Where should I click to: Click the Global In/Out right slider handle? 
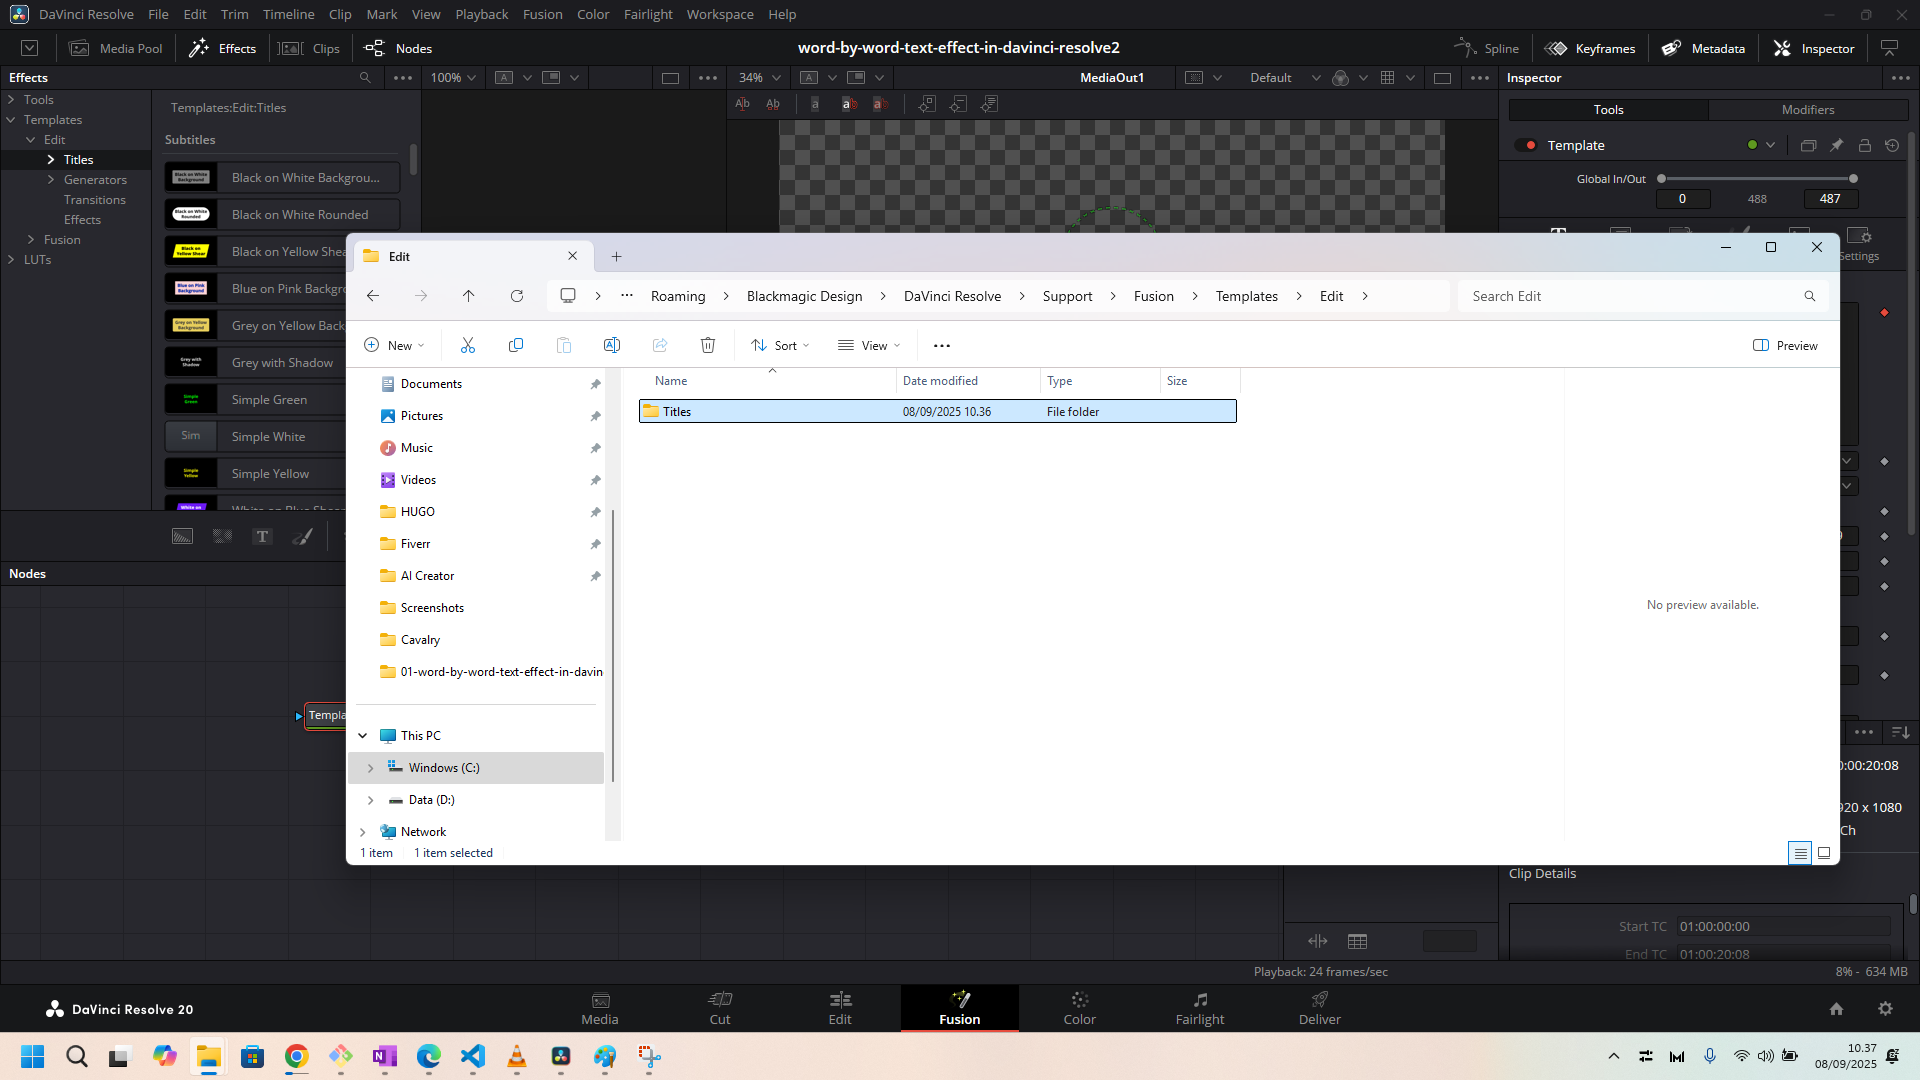click(1853, 179)
